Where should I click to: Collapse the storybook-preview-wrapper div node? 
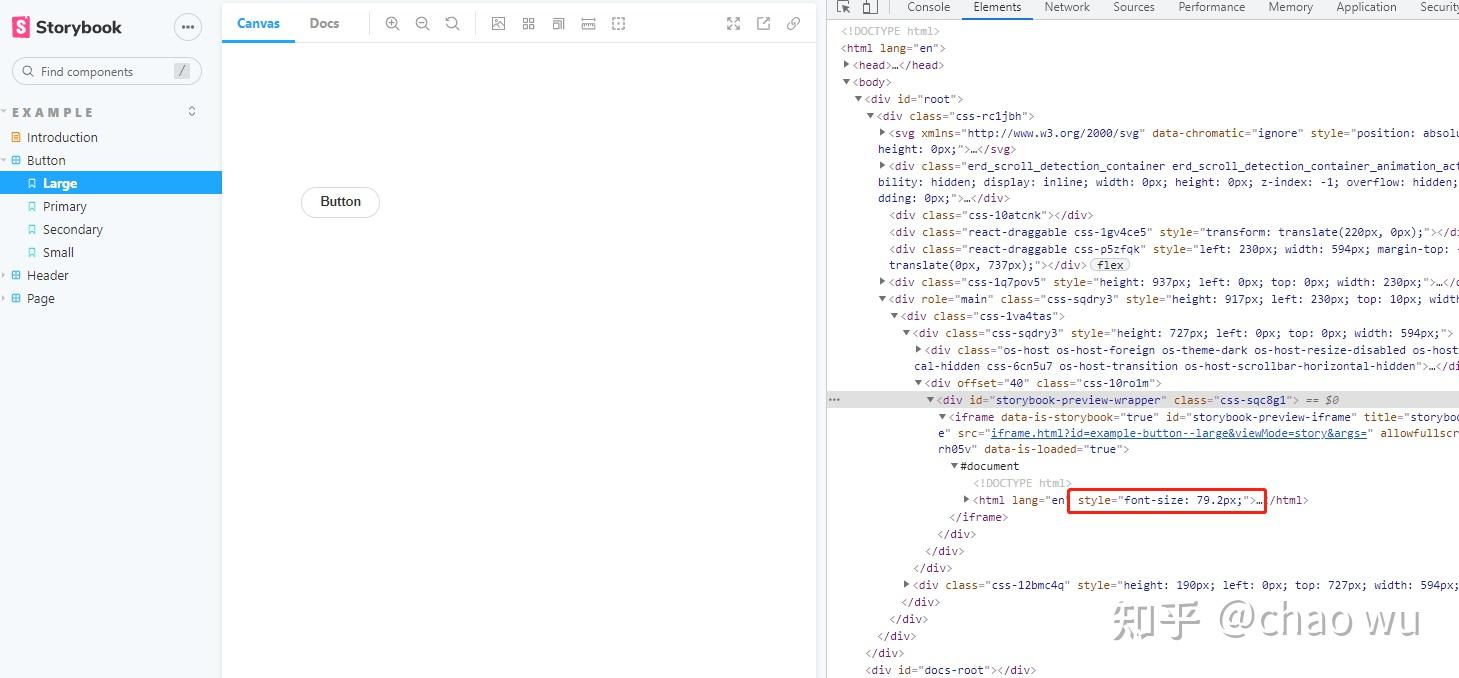tap(930, 400)
